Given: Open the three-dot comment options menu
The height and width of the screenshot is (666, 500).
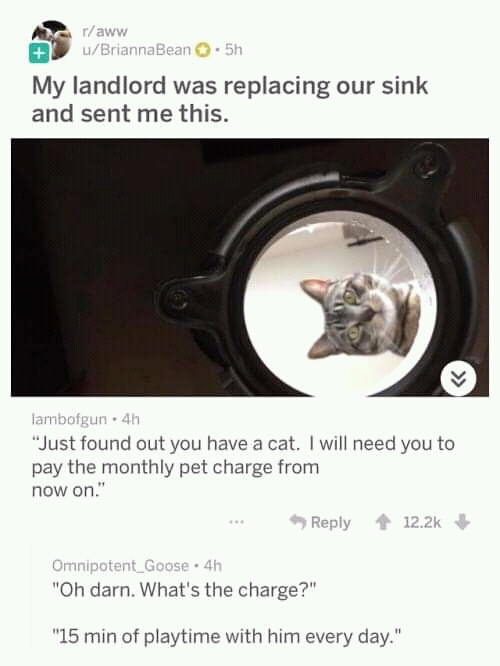Looking at the screenshot, I should [x=236, y=522].
